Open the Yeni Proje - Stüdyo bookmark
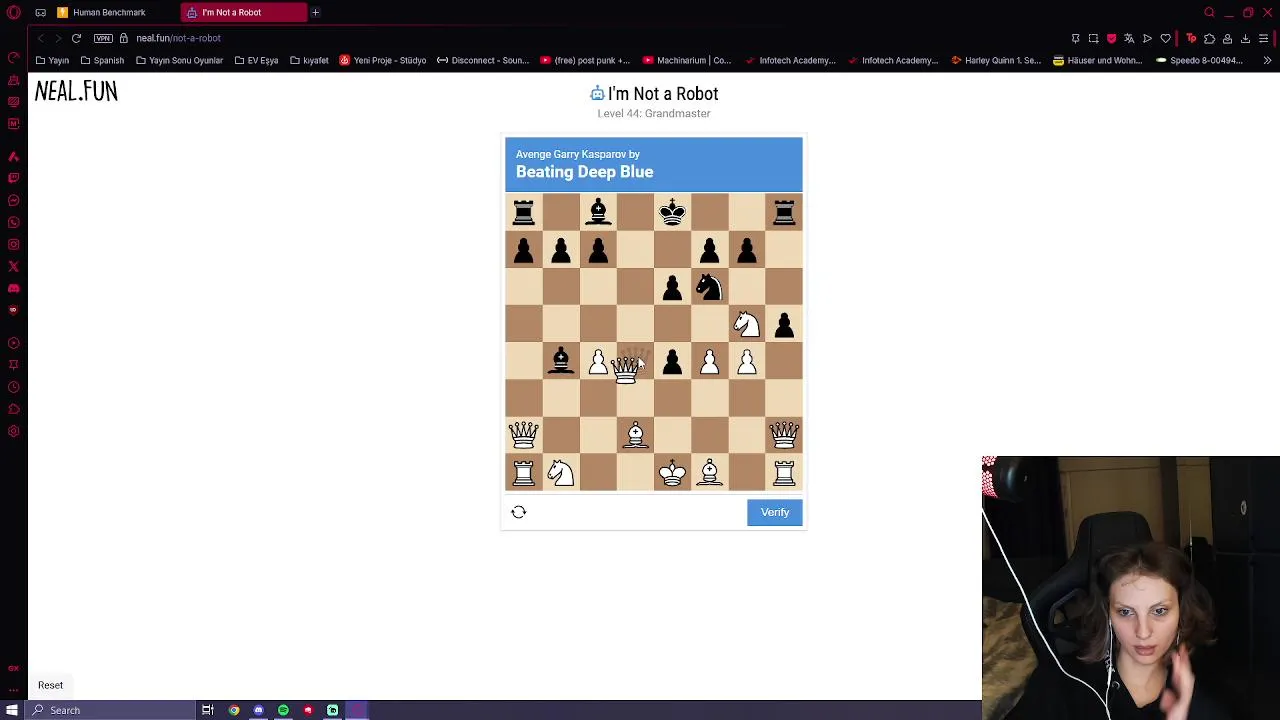The image size is (1280, 720). click(383, 60)
